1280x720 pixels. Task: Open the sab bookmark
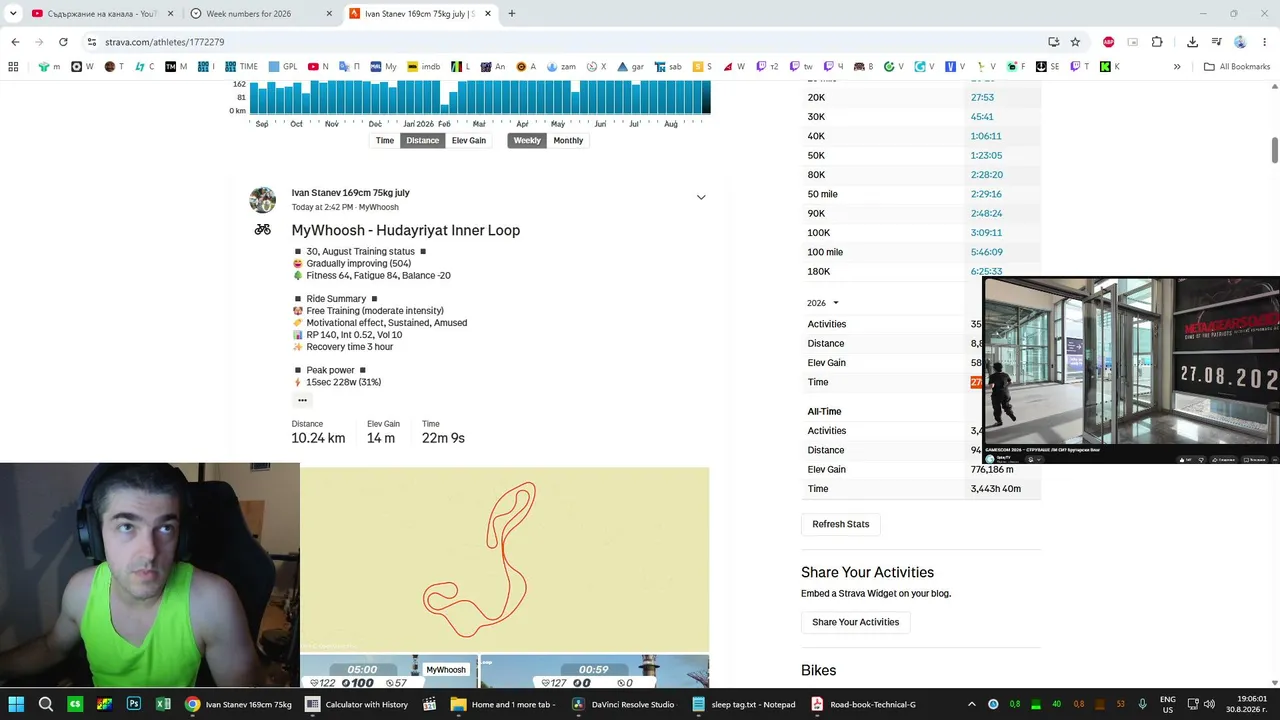click(668, 67)
